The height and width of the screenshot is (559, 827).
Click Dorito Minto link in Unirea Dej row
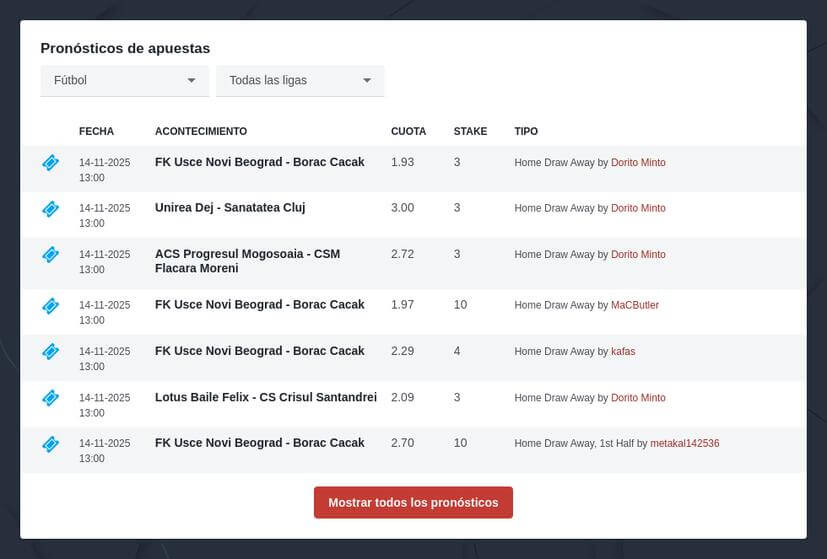(638, 208)
